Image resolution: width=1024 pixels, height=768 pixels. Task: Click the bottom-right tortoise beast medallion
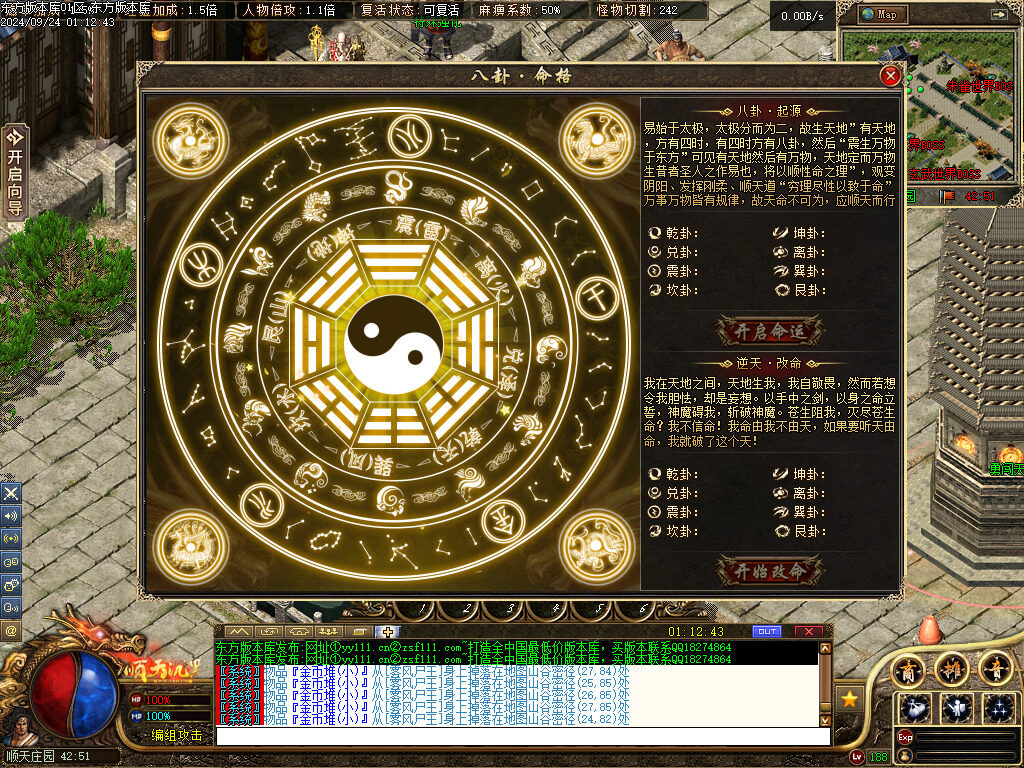(596, 546)
